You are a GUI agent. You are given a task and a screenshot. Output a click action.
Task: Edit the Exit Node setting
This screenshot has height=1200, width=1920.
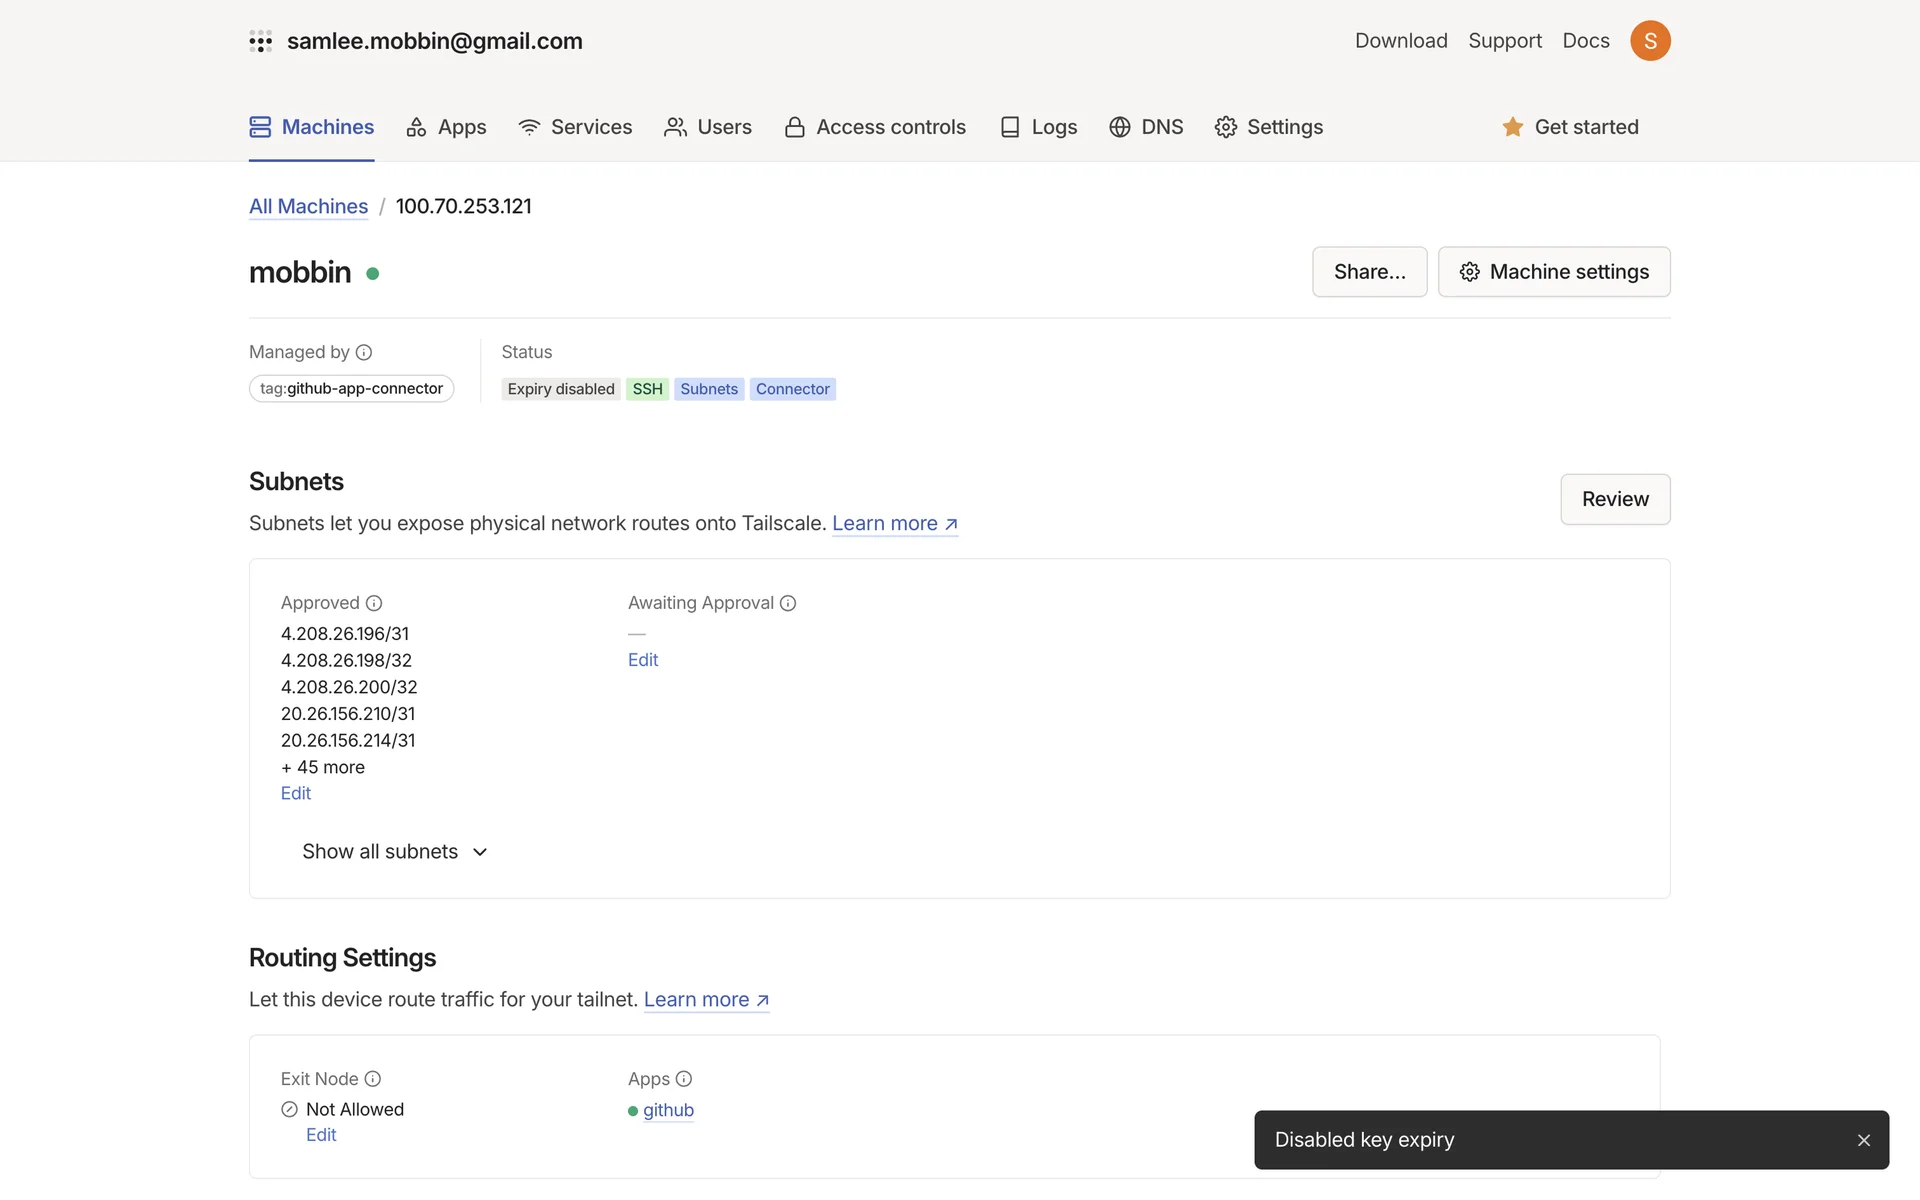(321, 1135)
